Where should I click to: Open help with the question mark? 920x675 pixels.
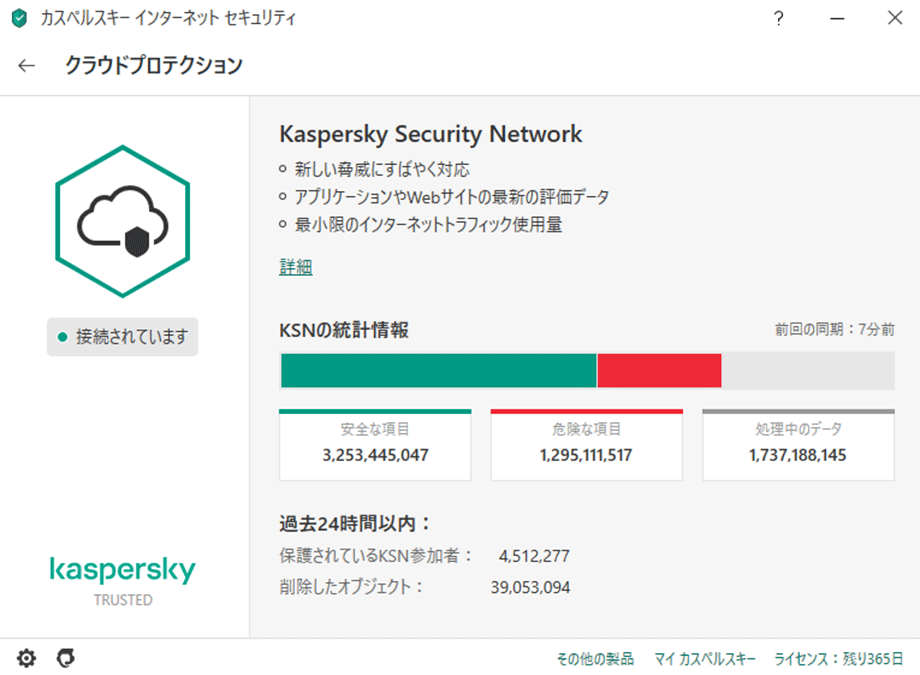[779, 18]
